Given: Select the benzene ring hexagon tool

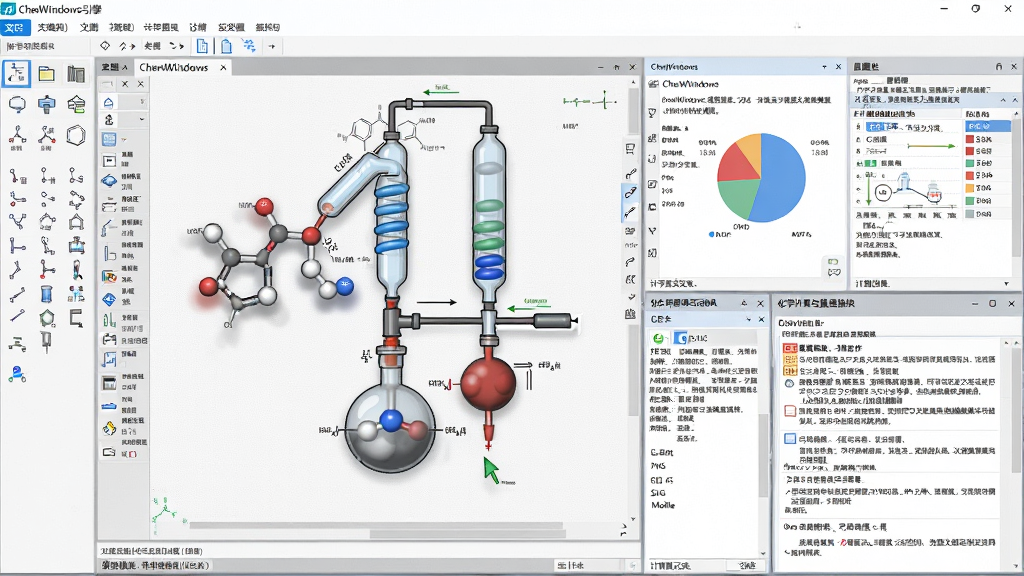Looking at the screenshot, I should (x=76, y=135).
